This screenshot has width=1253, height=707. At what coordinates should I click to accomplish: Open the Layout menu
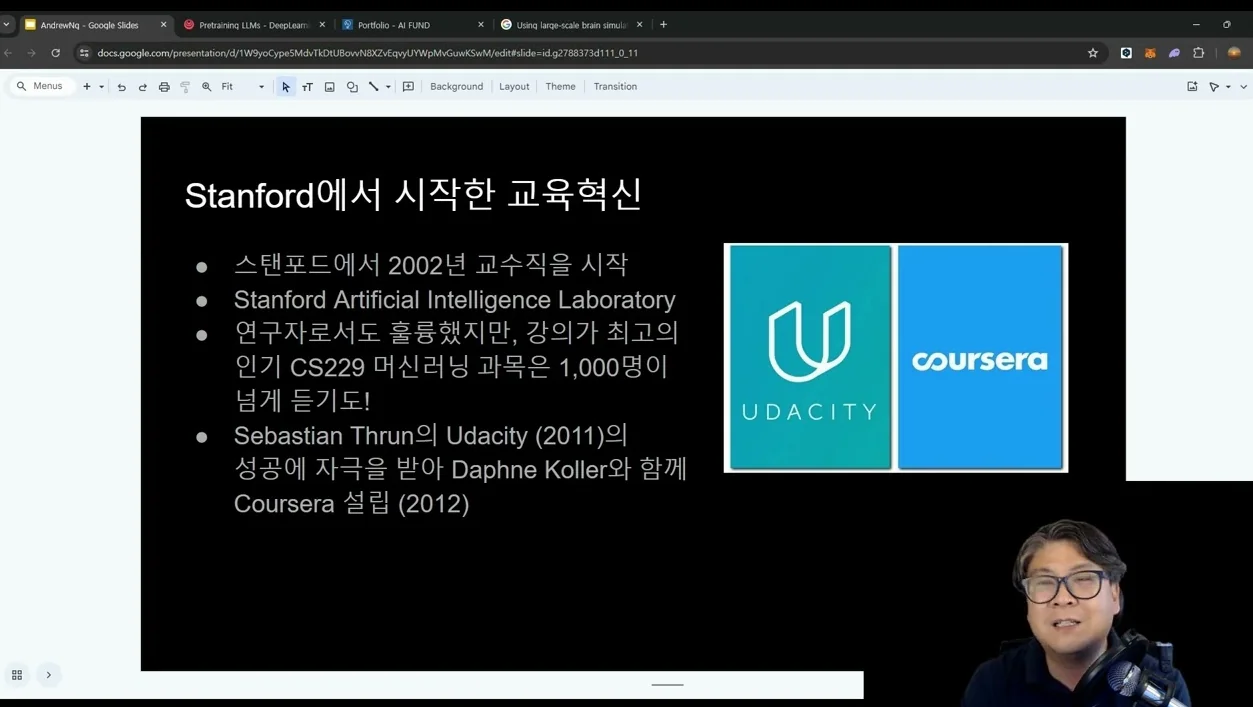pos(514,87)
